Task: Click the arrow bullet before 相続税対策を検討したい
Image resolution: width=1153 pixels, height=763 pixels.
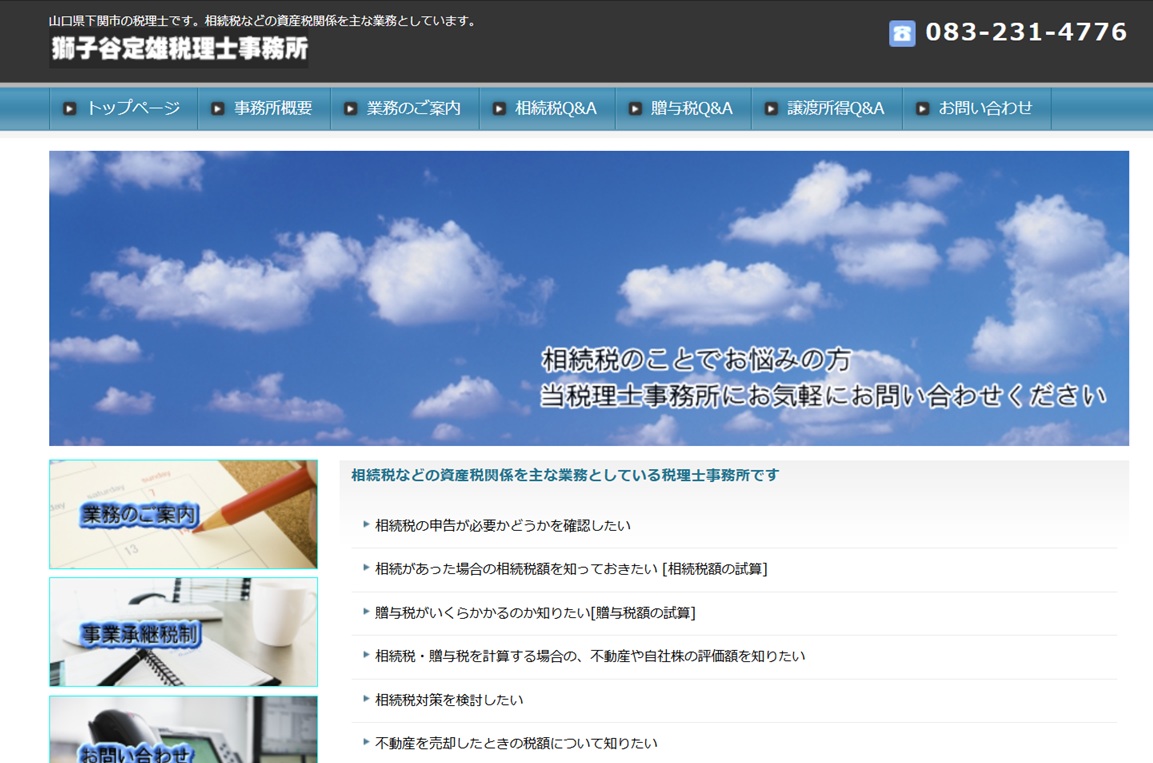Action: [x=365, y=699]
